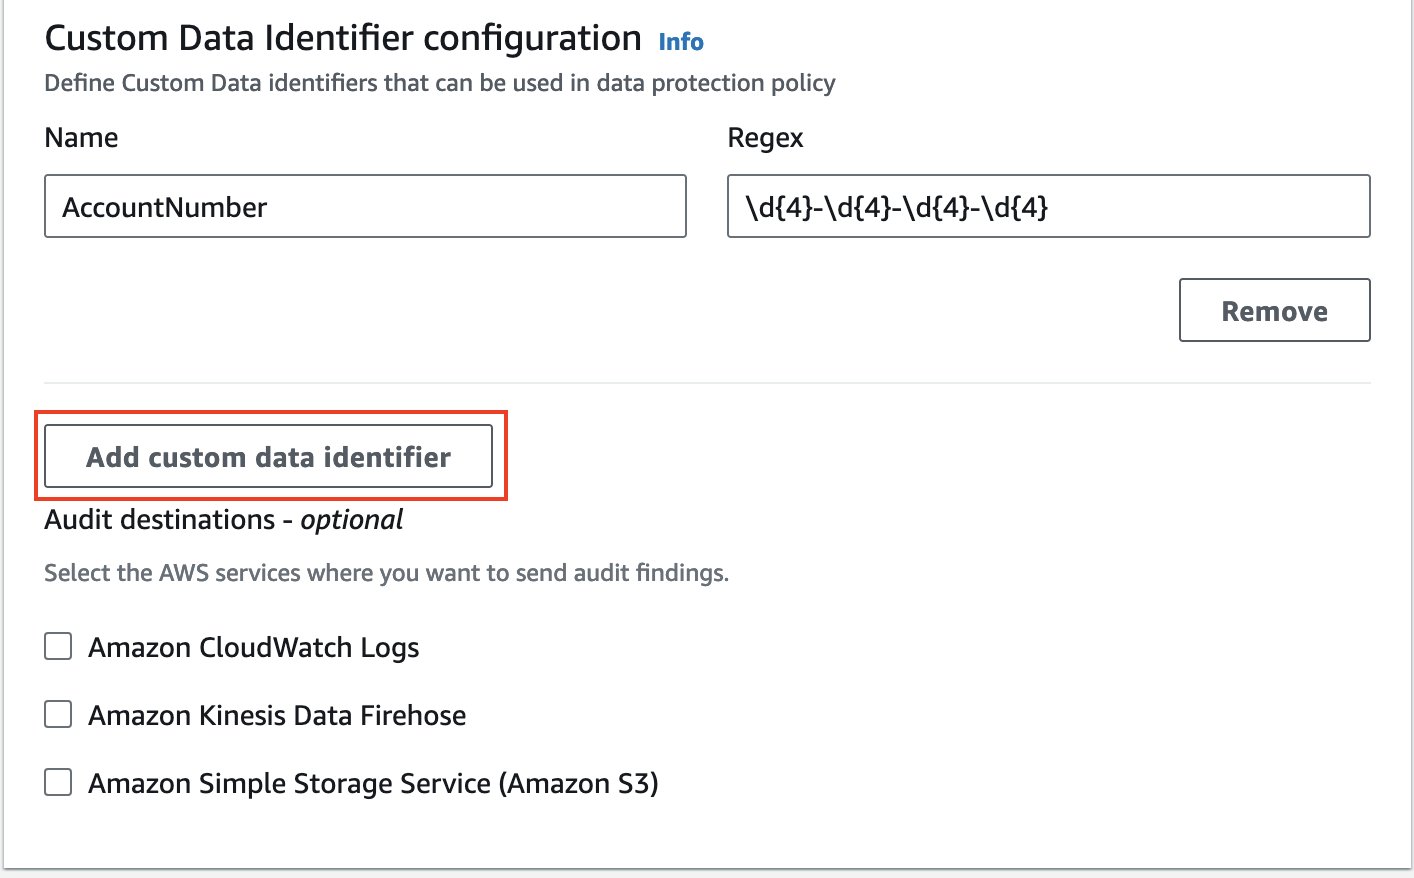This screenshot has height=878, width=1414.
Task: Tick the Amazon Kinesis Data Firehose checkbox
Action: point(58,715)
